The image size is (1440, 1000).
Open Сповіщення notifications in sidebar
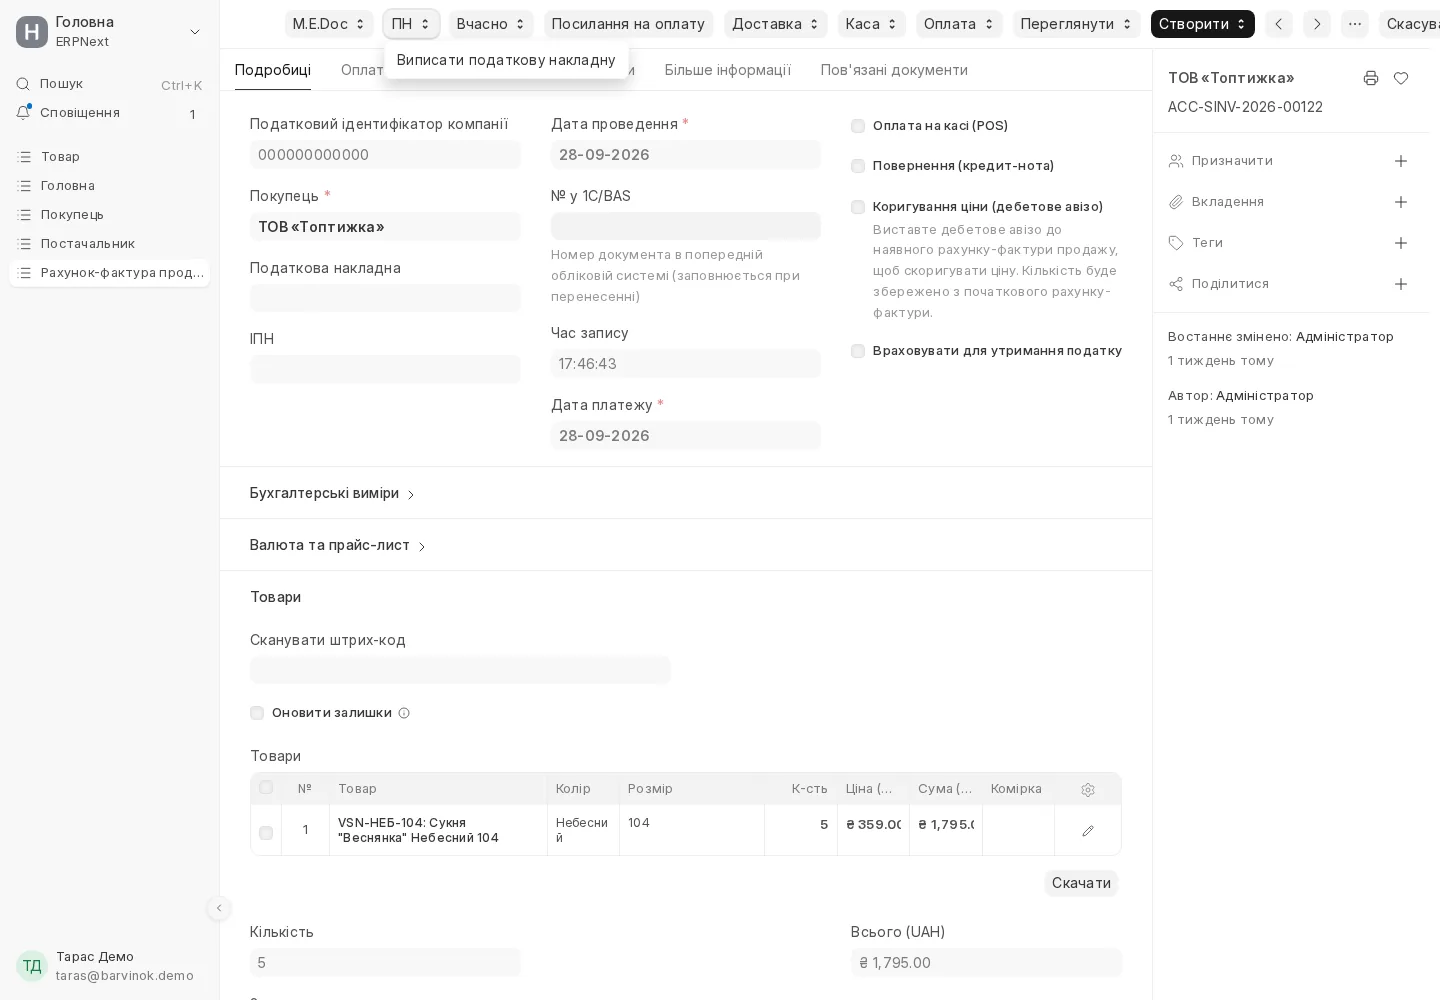coord(109,113)
